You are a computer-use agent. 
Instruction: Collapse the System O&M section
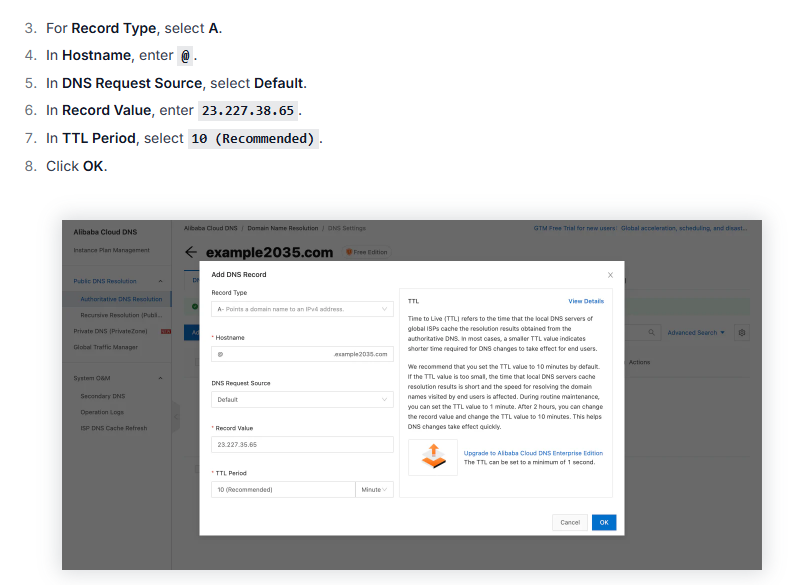click(160, 378)
